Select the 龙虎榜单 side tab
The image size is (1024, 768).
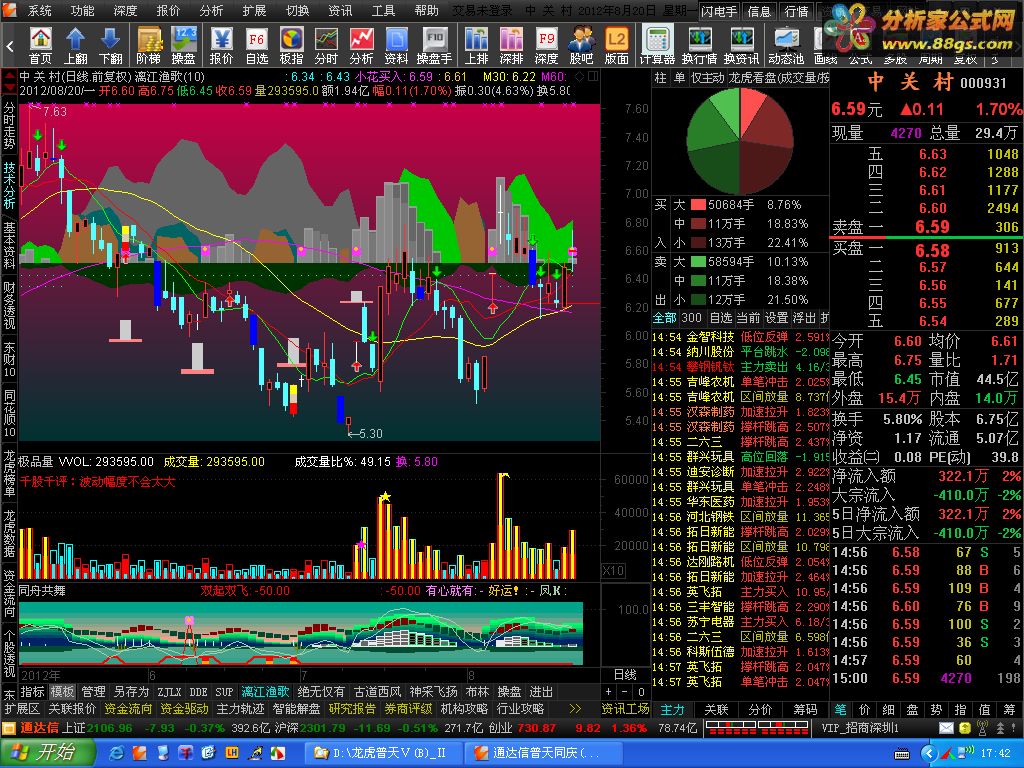point(9,473)
